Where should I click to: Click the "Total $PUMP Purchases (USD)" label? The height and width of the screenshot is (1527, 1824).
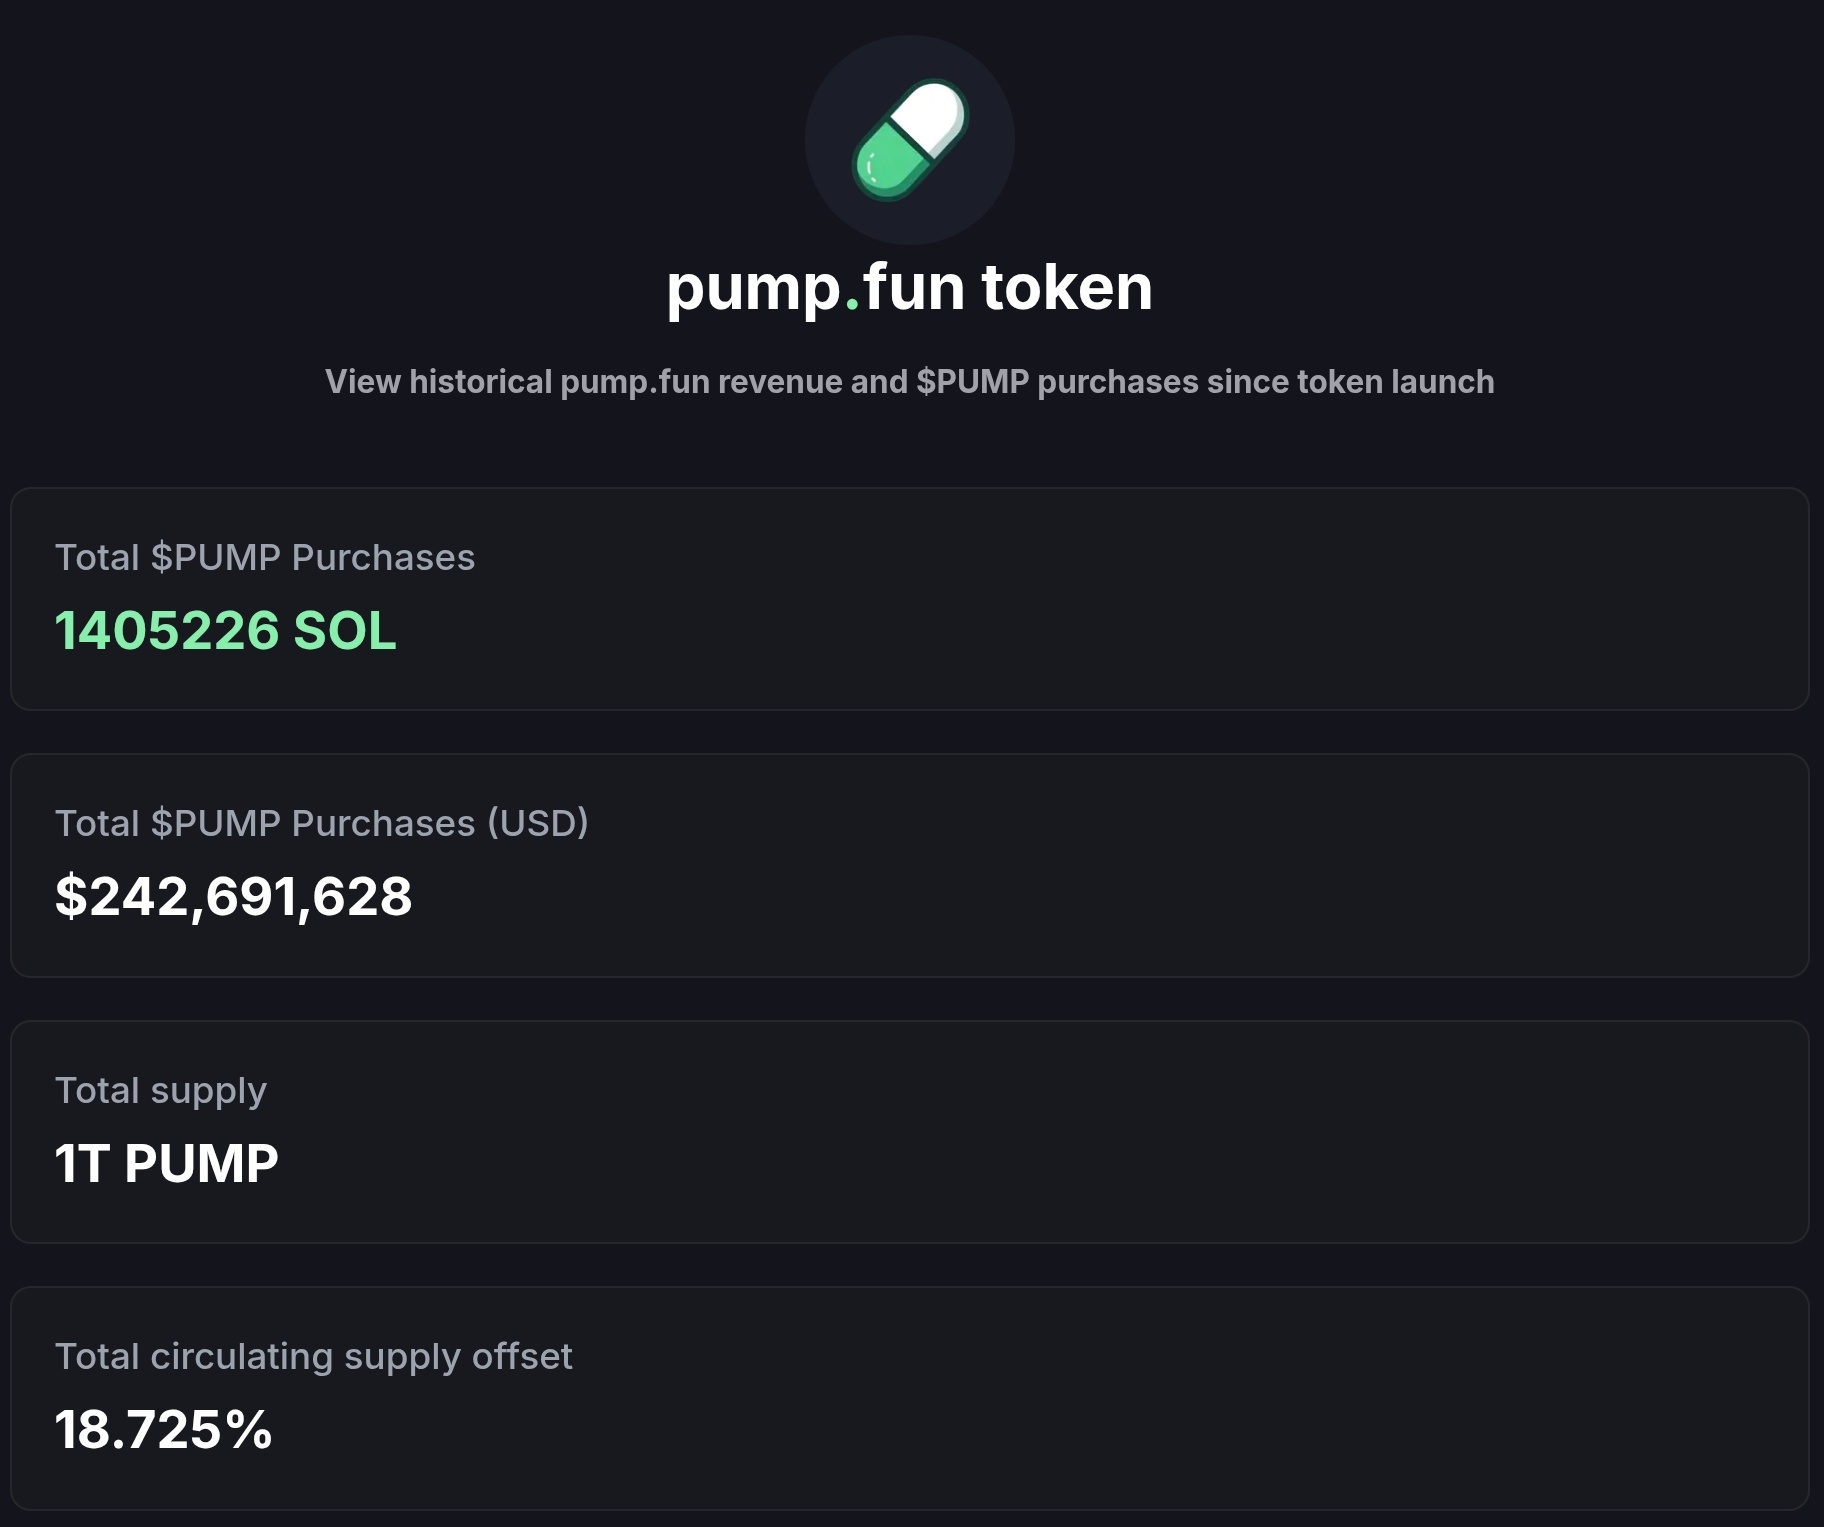(321, 824)
